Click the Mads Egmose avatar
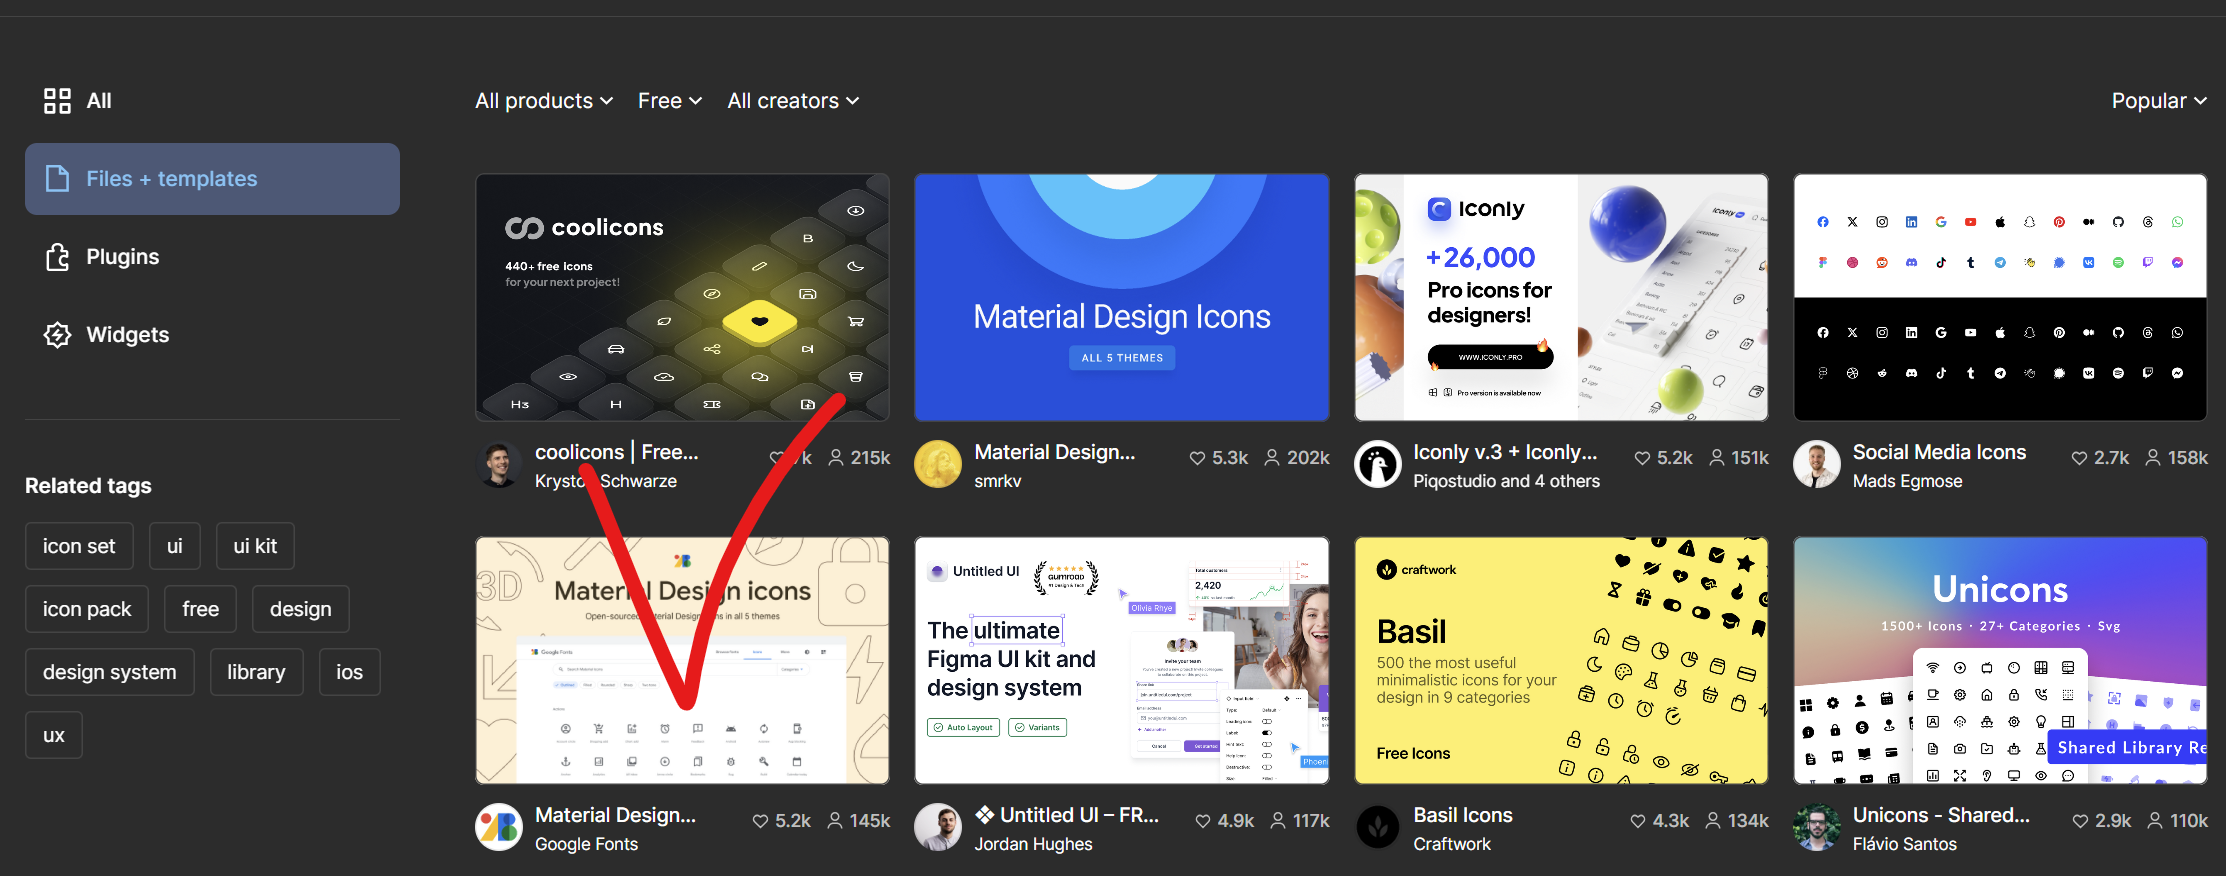Image resolution: width=2226 pixels, height=876 pixels. click(1817, 465)
